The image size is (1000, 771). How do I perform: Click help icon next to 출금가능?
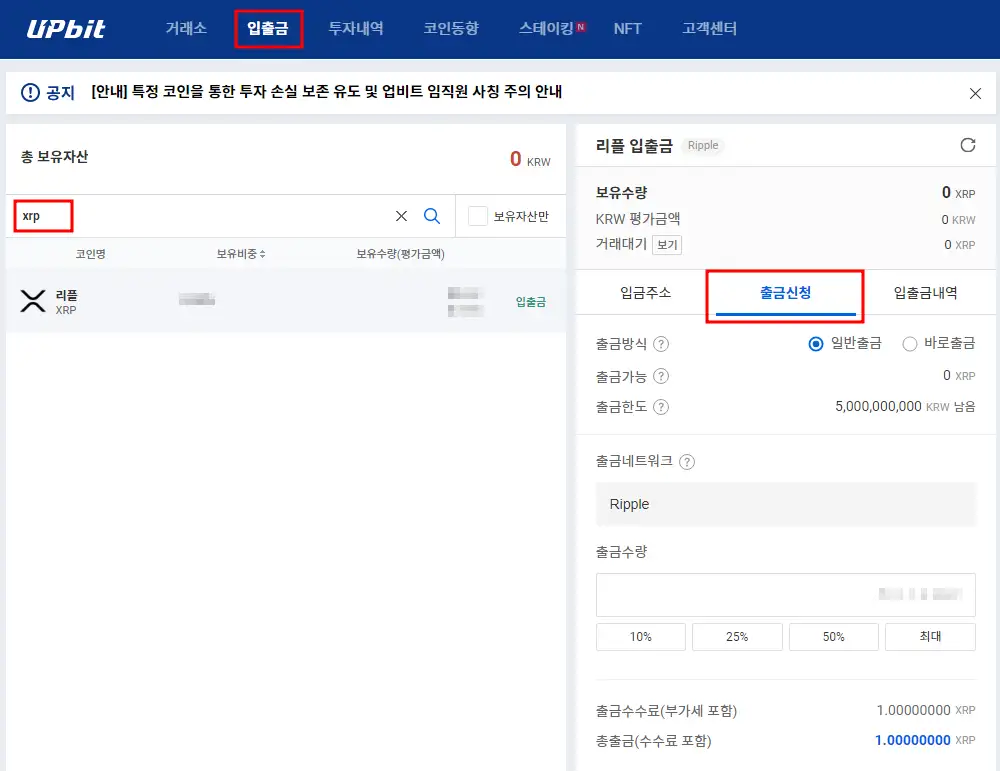tap(661, 376)
